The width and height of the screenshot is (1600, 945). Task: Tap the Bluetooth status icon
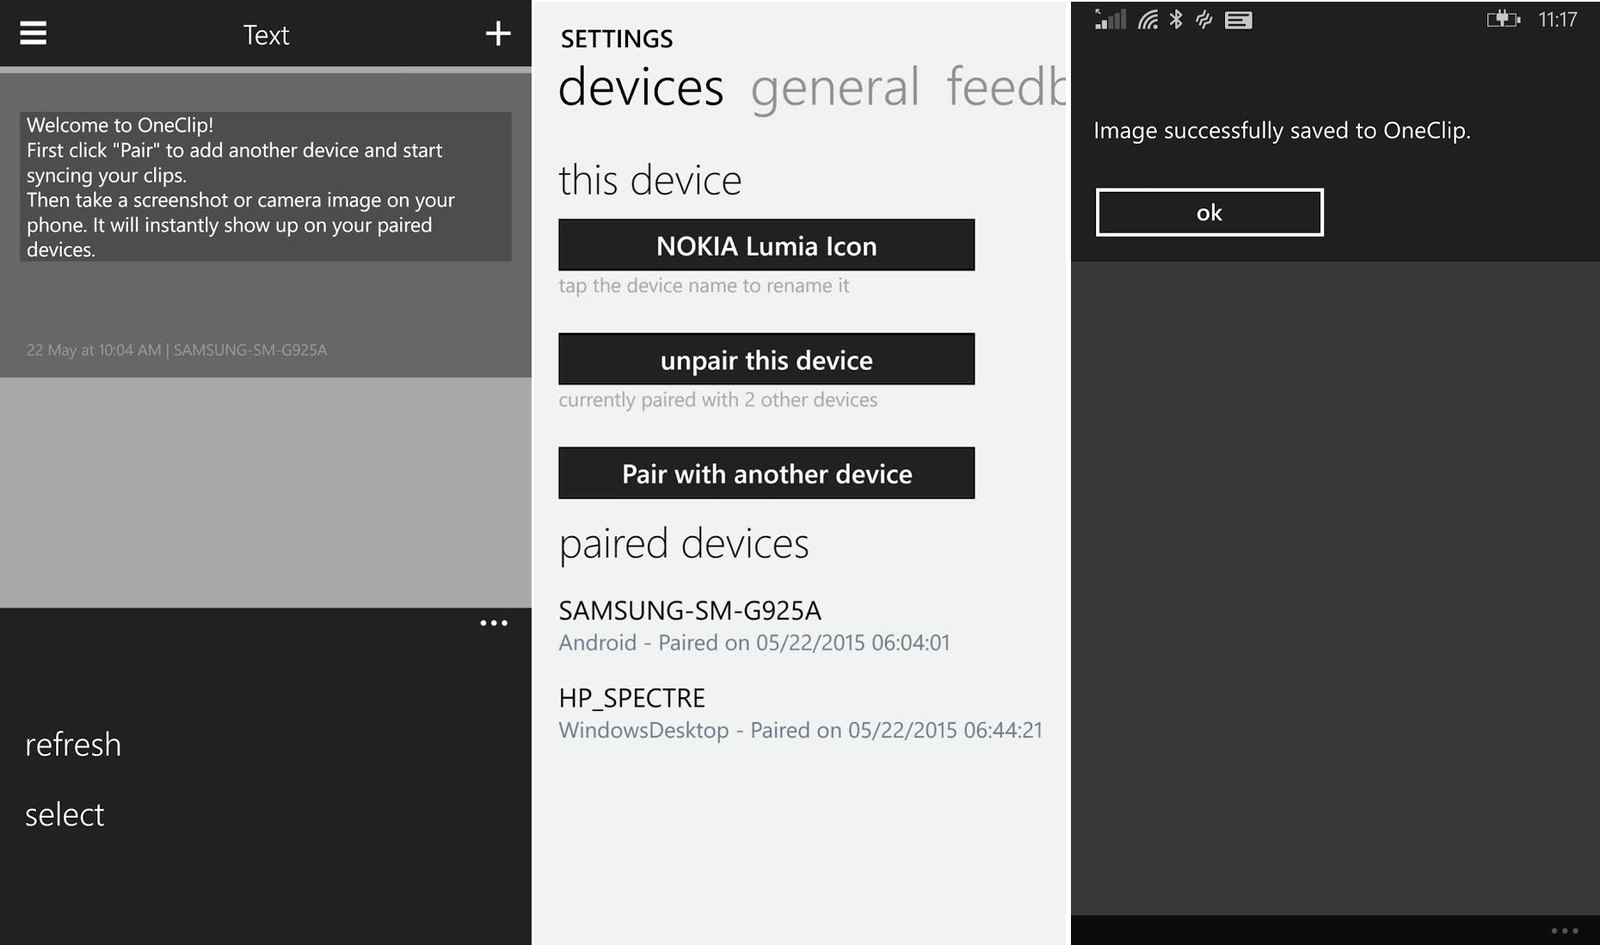(1176, 19)
